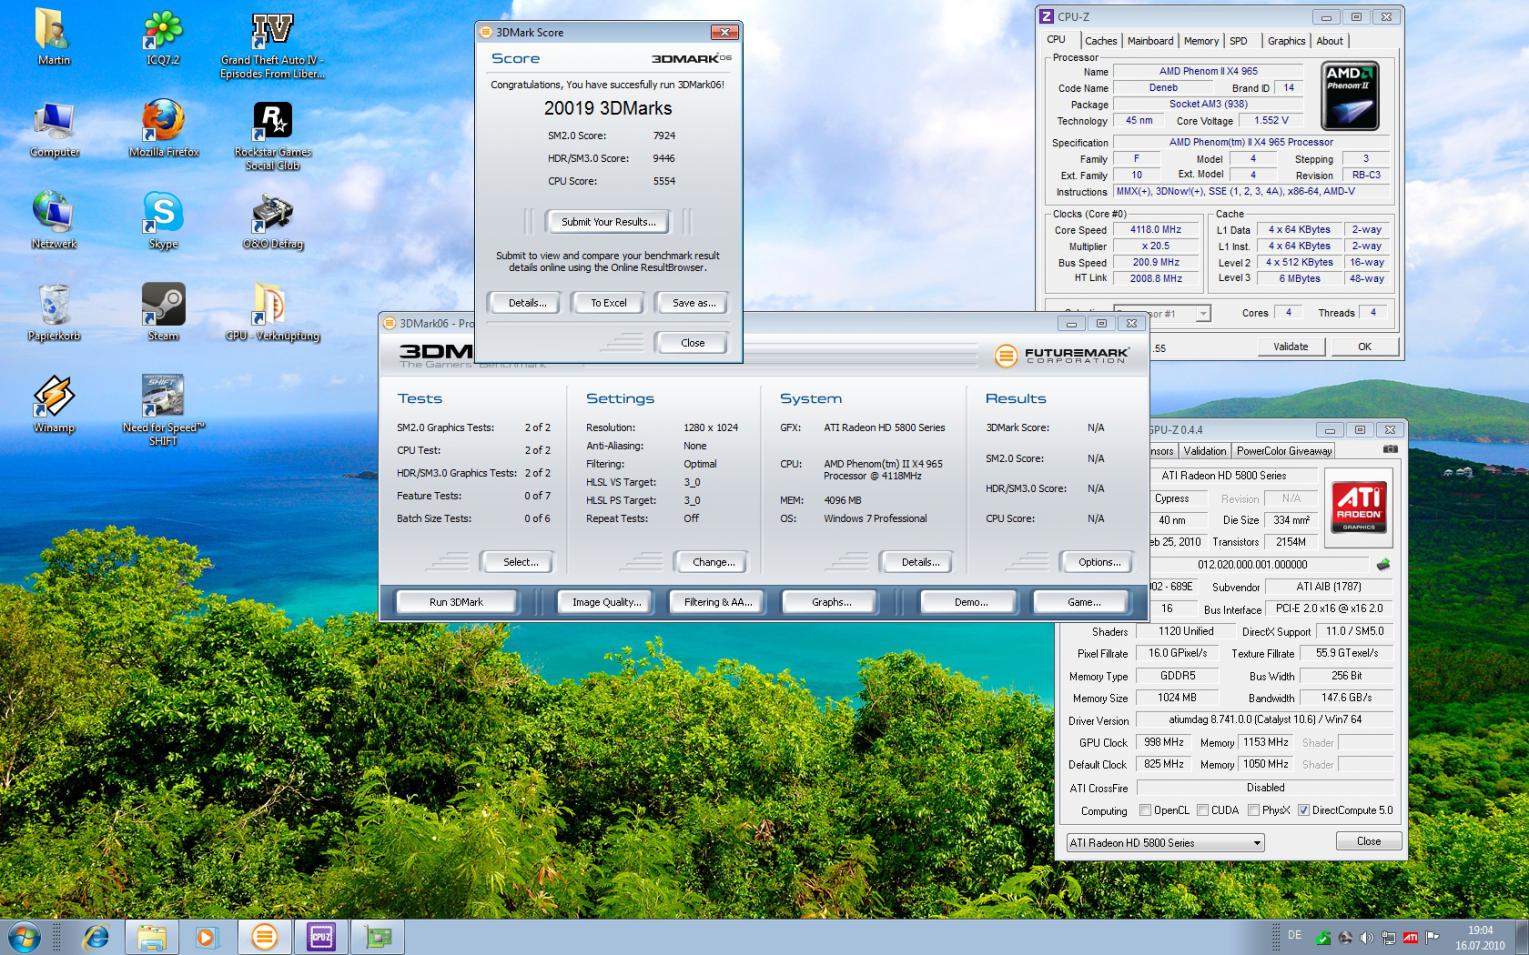Image resolution: width=1529 pixels, height=955 pixels.
Task: Open Grand Theft Auto IV desktop icon
Action: coord(272,43)
